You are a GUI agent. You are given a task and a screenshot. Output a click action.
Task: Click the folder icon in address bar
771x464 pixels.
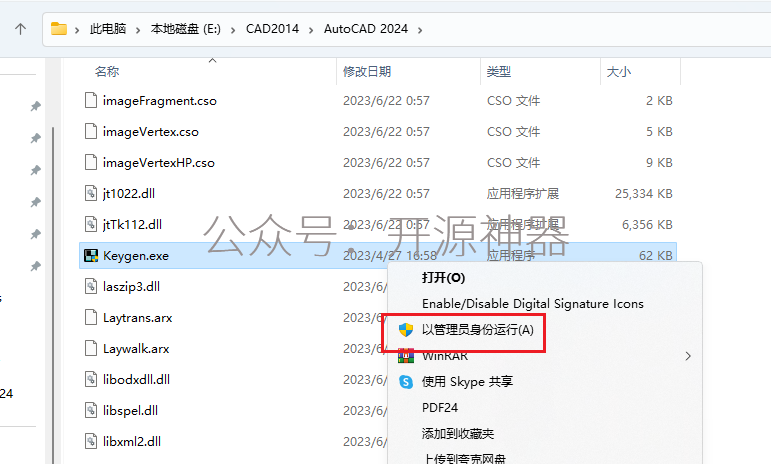pos(59,29)
